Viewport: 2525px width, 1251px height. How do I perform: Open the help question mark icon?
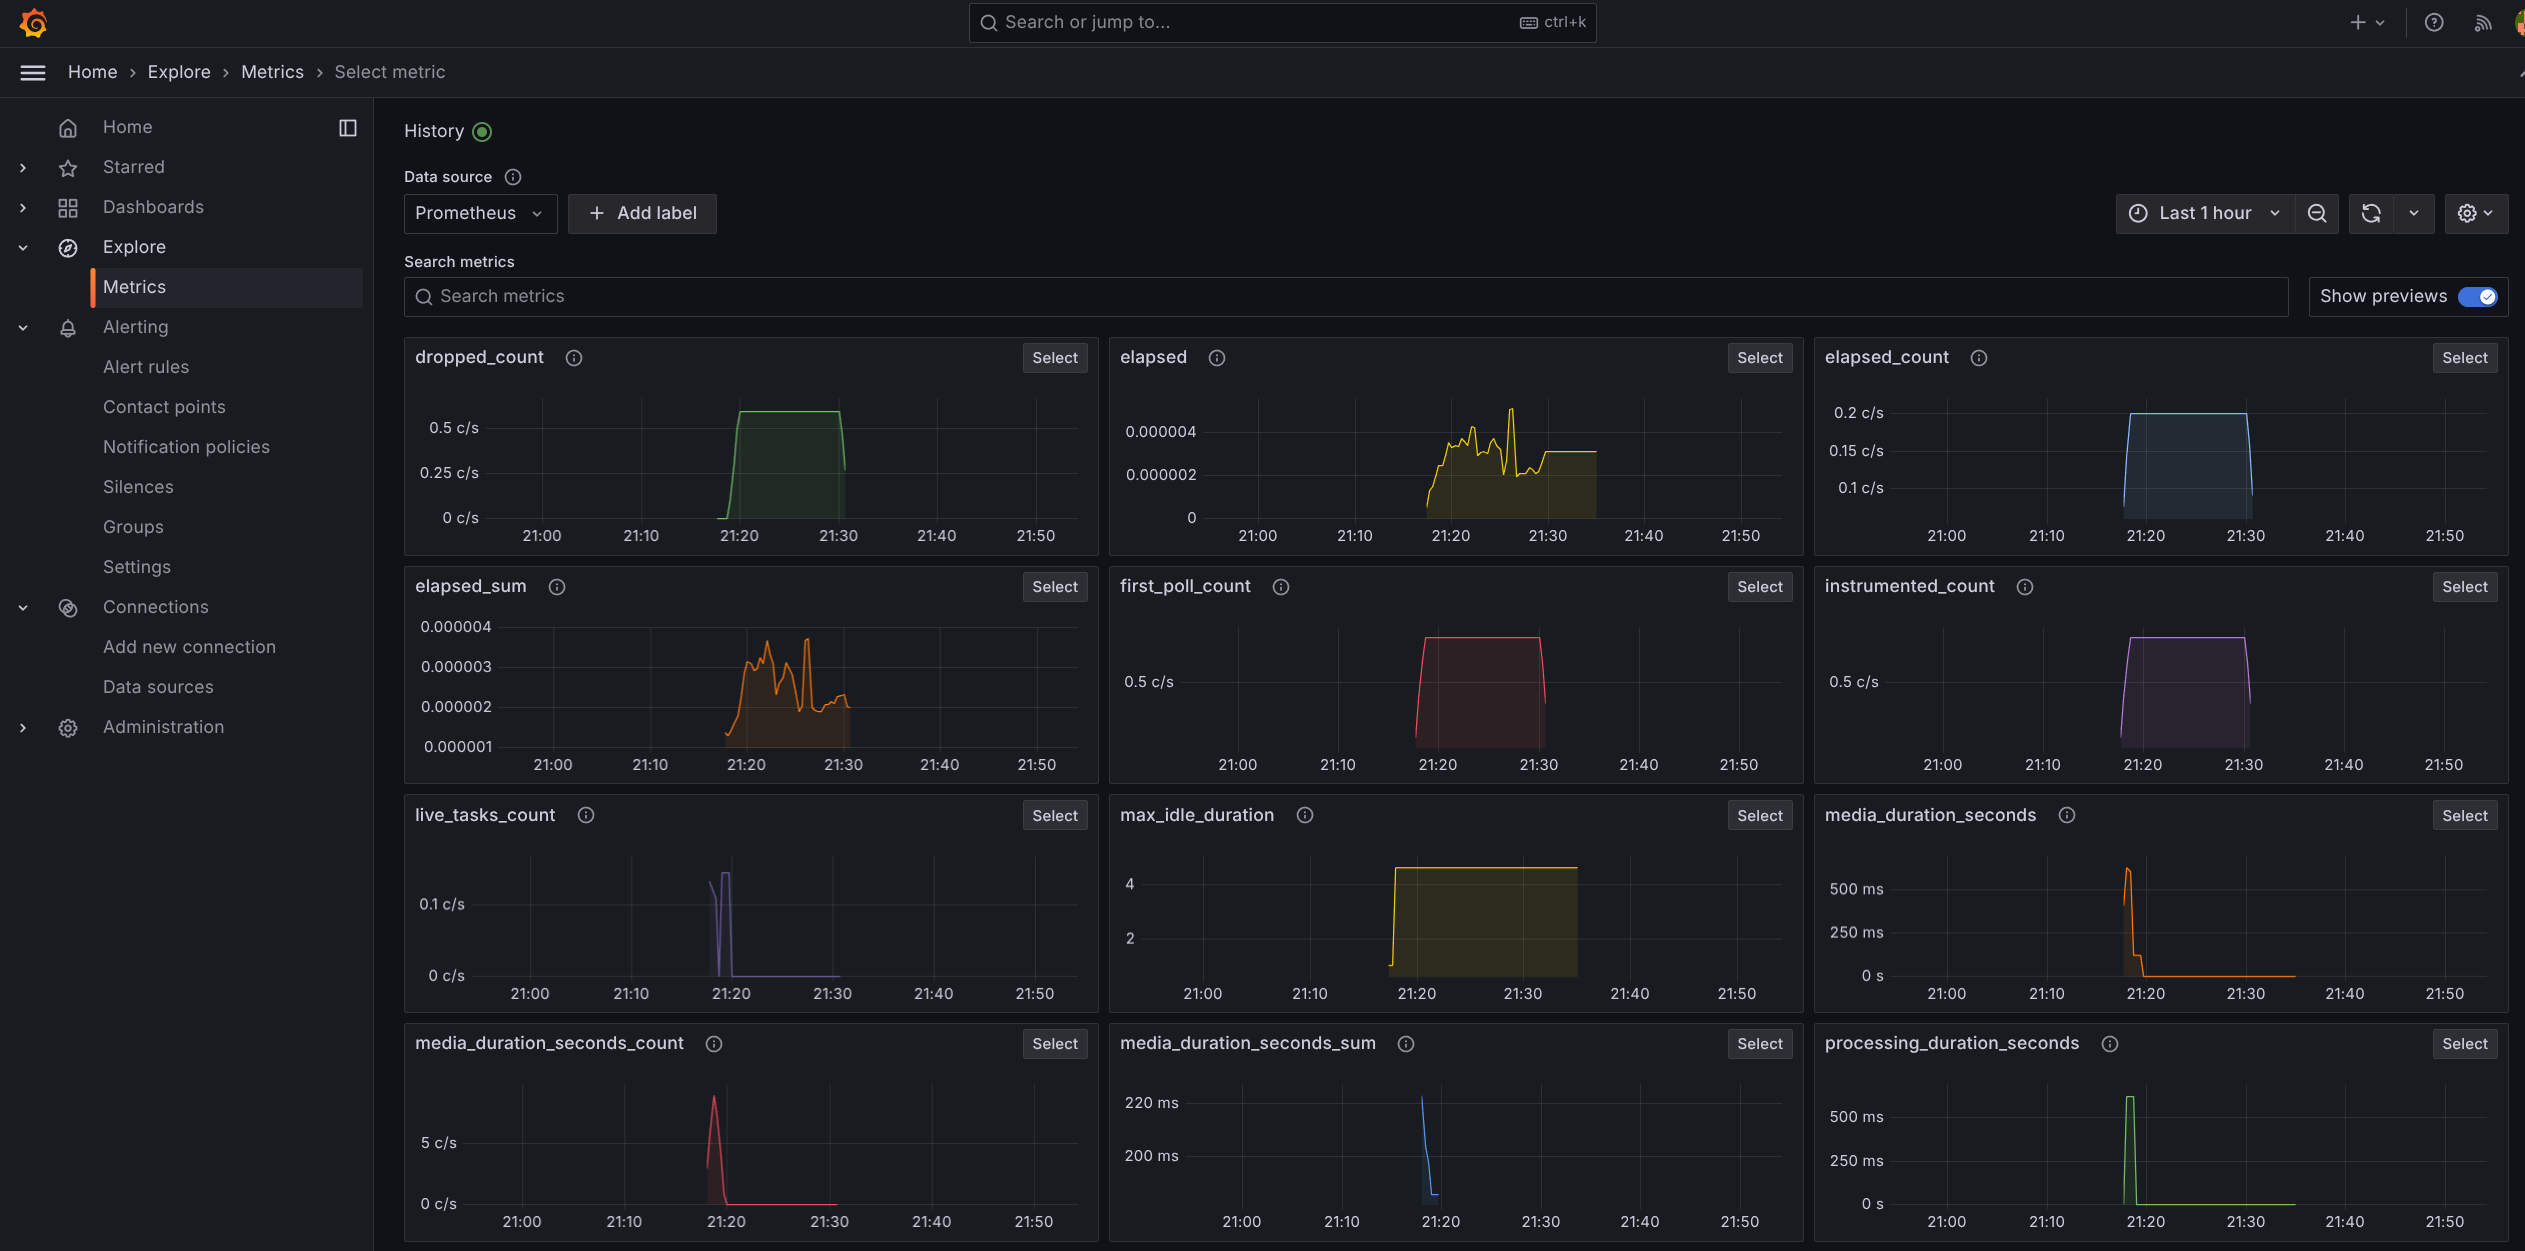tap(2434, 22)
